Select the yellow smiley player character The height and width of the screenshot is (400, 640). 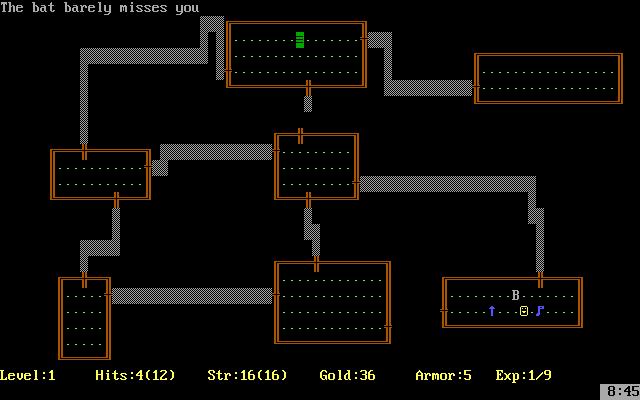pos(524,311)
